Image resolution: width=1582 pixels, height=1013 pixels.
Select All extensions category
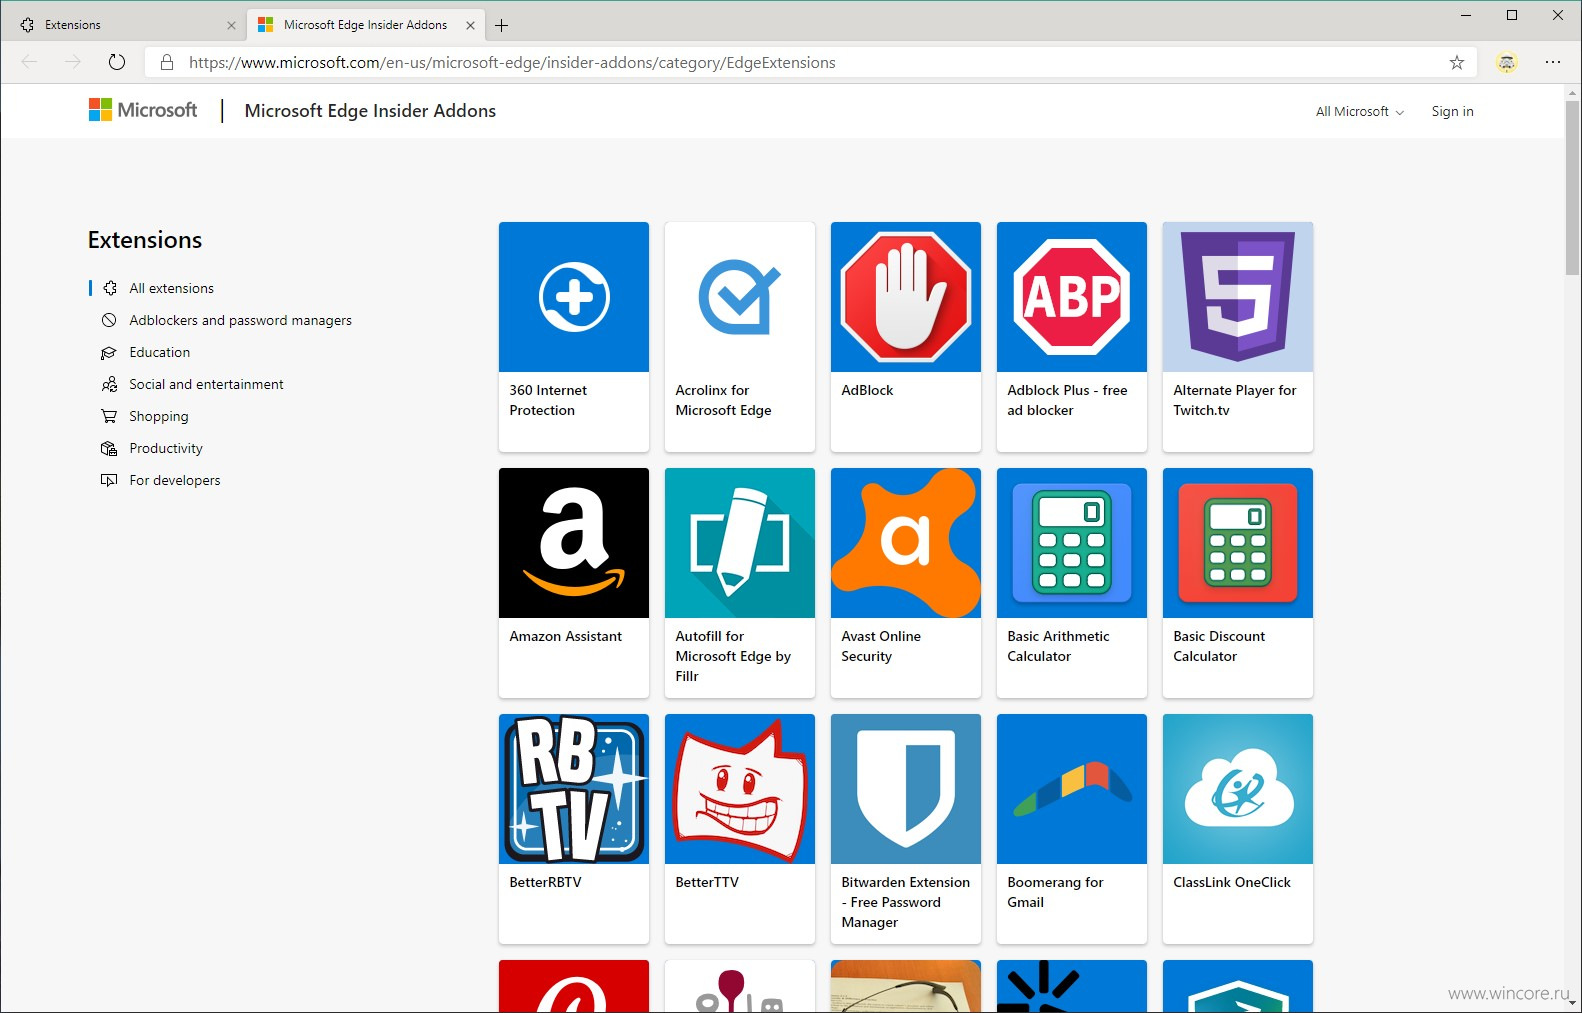coord(171,288)
